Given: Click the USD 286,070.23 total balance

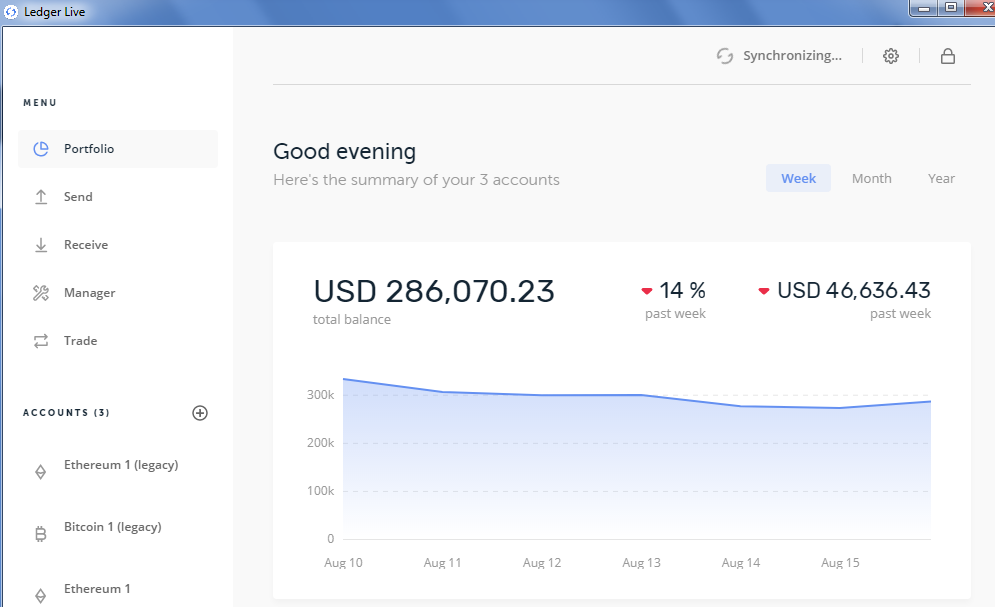Looking at the screenshot, I should (x=434, y=292).
